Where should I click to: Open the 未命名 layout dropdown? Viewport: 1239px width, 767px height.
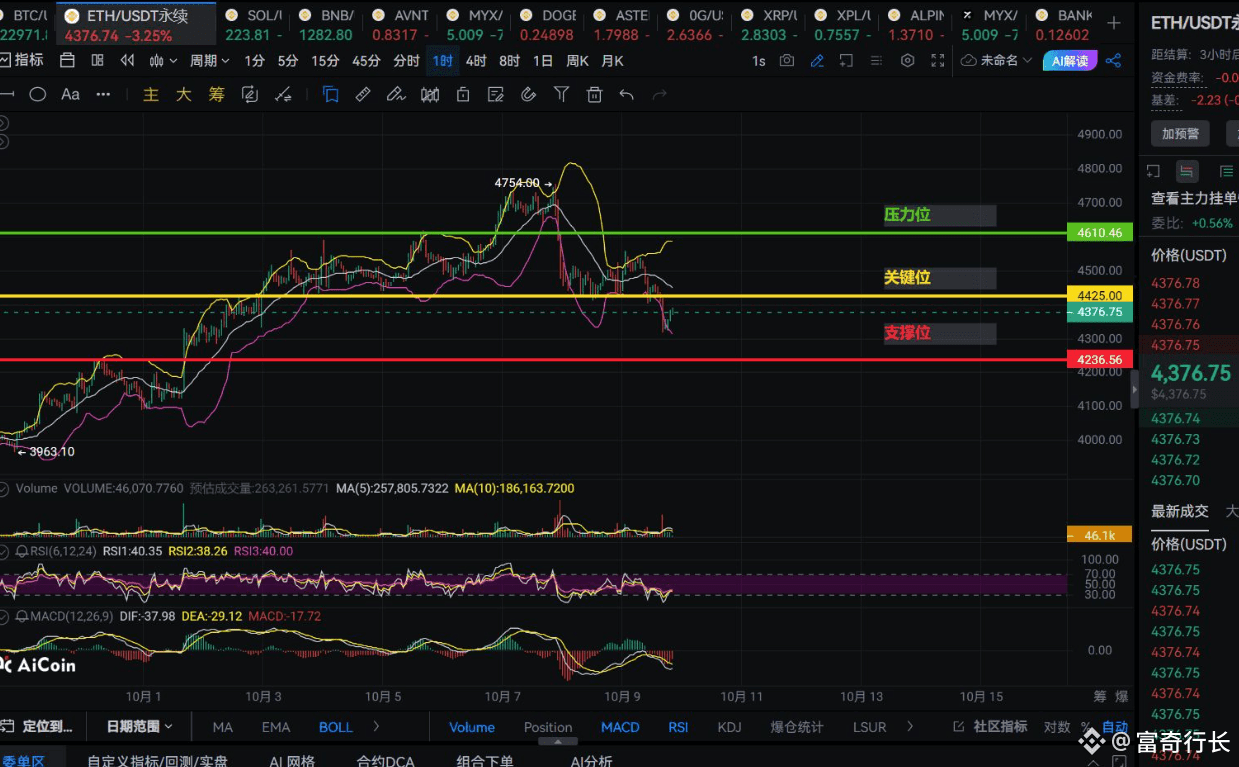point(997,61)
